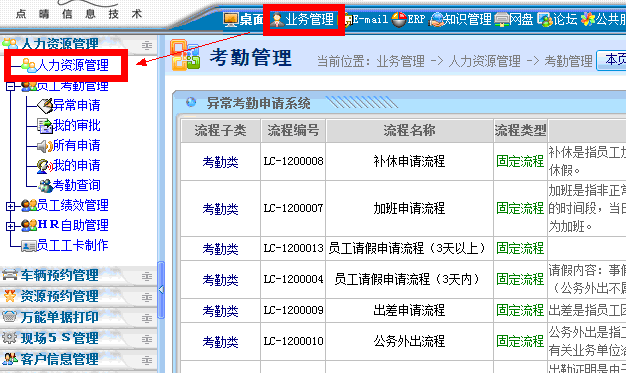
Task: Open the E-mail icon in top navigation
Action: coord(348,20)
